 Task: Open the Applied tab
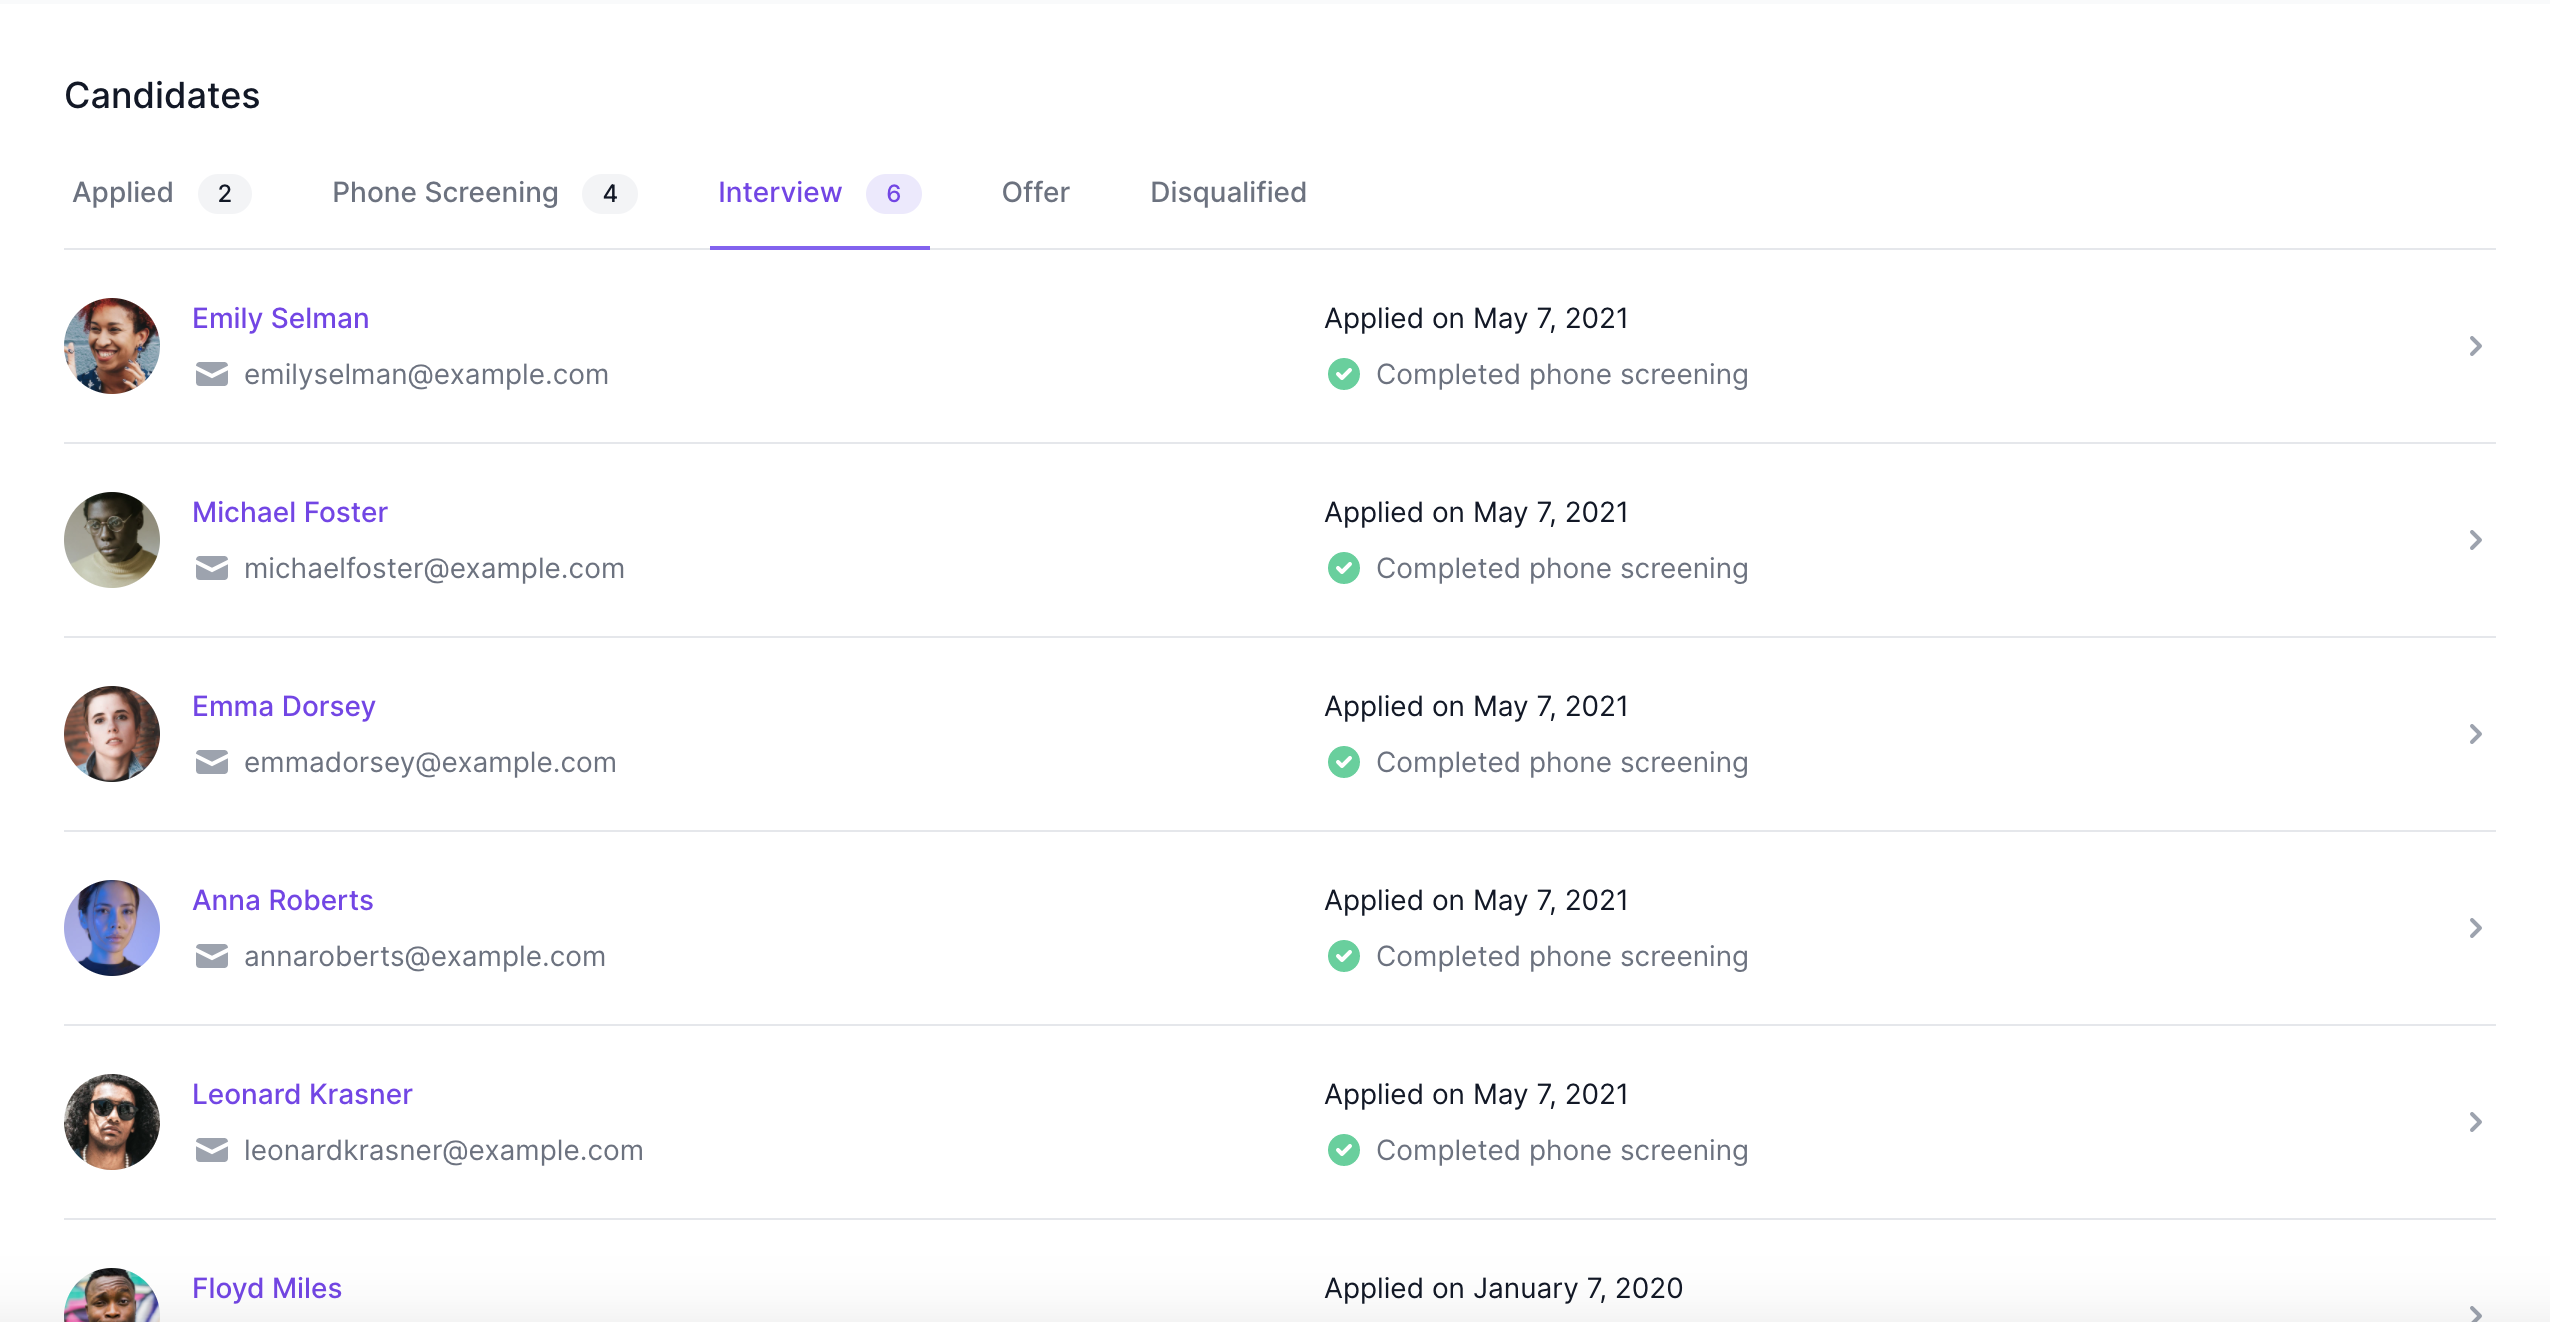tap(161, 193)
